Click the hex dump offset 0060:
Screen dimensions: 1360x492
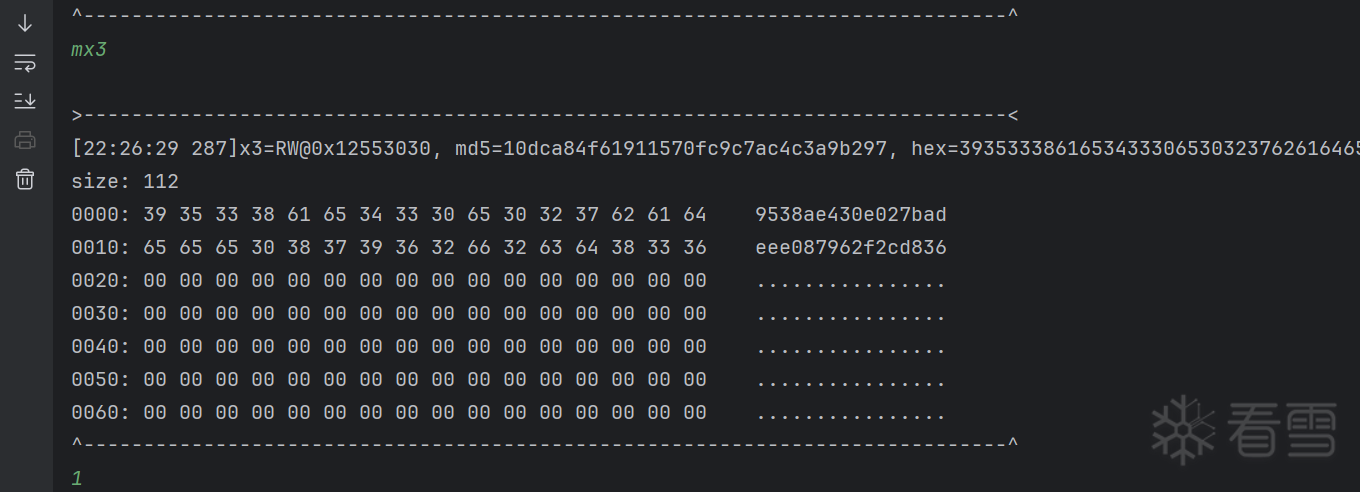(x=101, y=412)
